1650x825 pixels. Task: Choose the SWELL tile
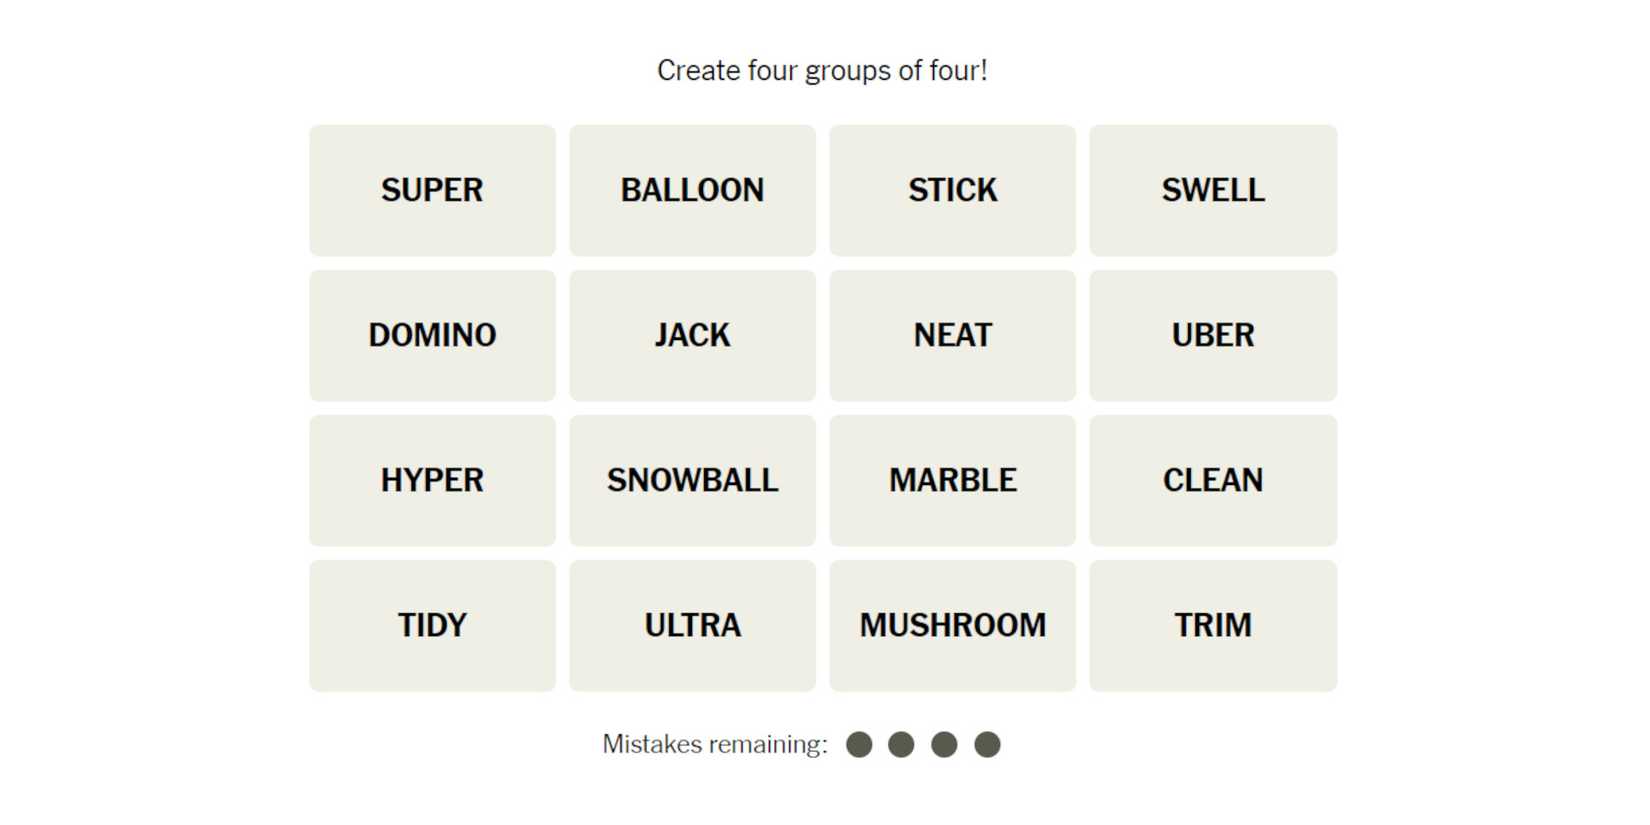pos(1212,190)
